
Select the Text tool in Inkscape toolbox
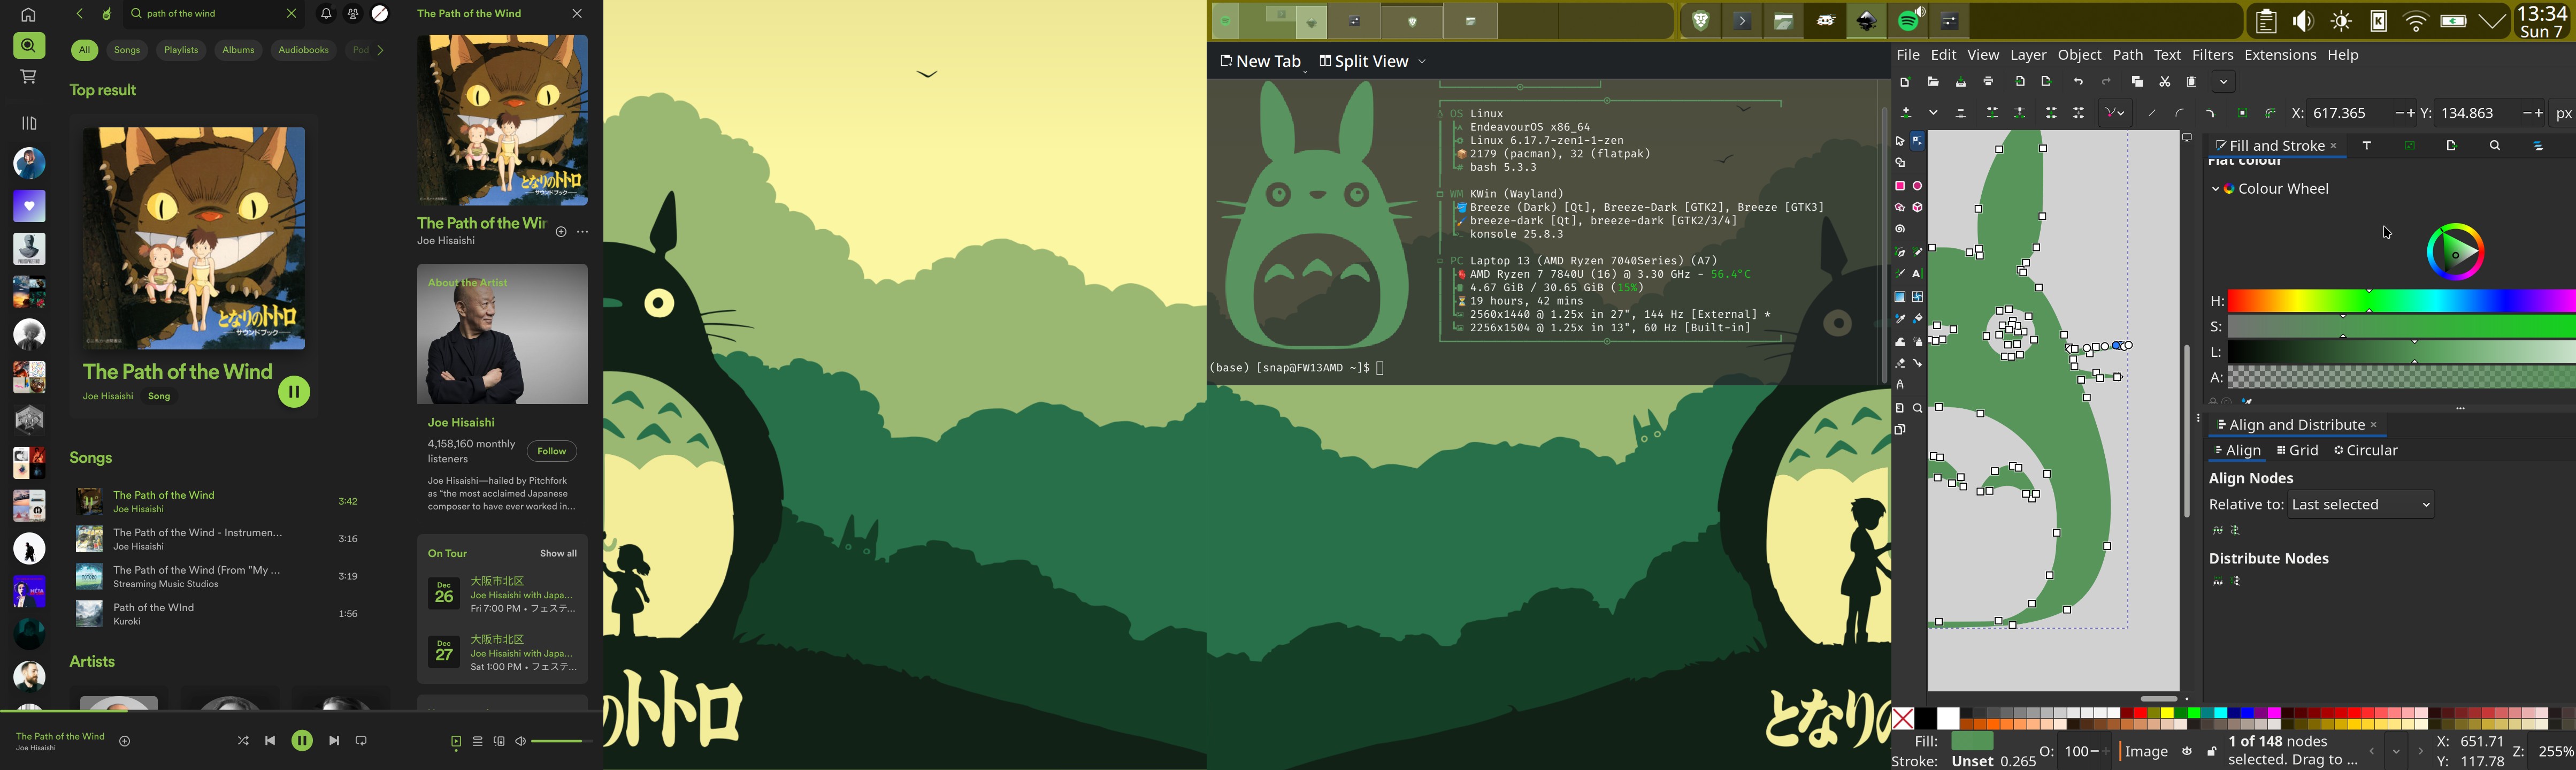click(1917, 274)
